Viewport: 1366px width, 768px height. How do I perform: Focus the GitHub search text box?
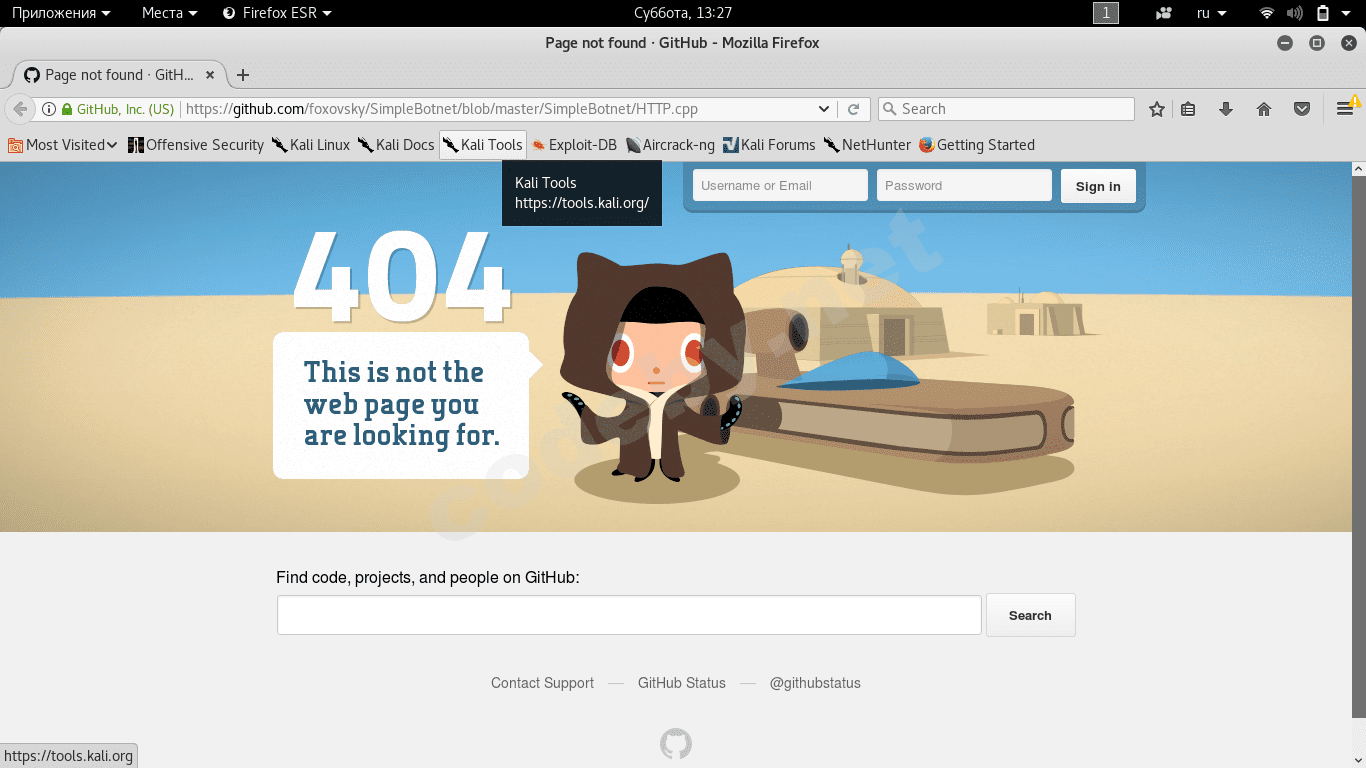[x=629, y=615]
